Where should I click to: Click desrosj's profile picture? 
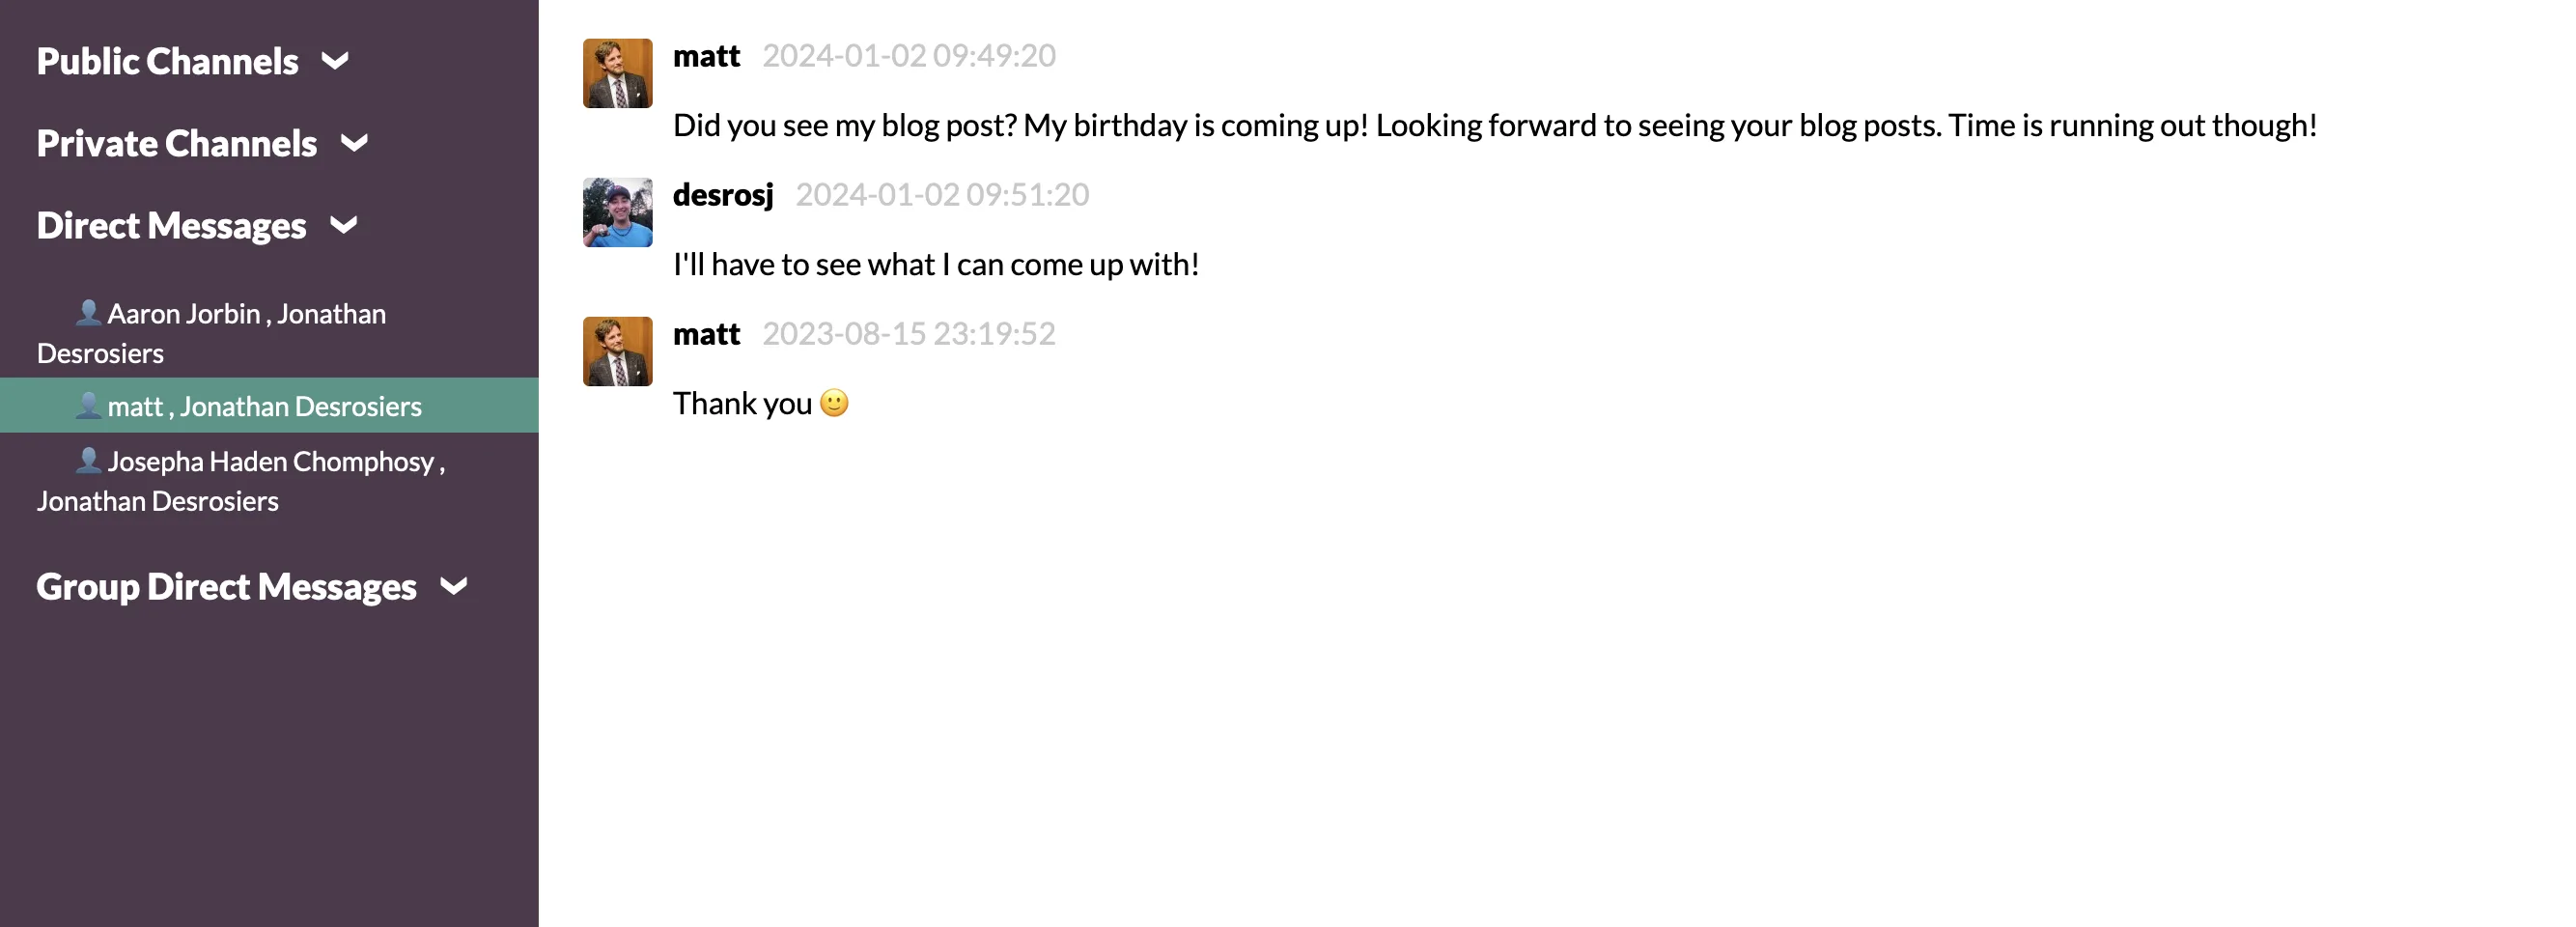(617, 211)
